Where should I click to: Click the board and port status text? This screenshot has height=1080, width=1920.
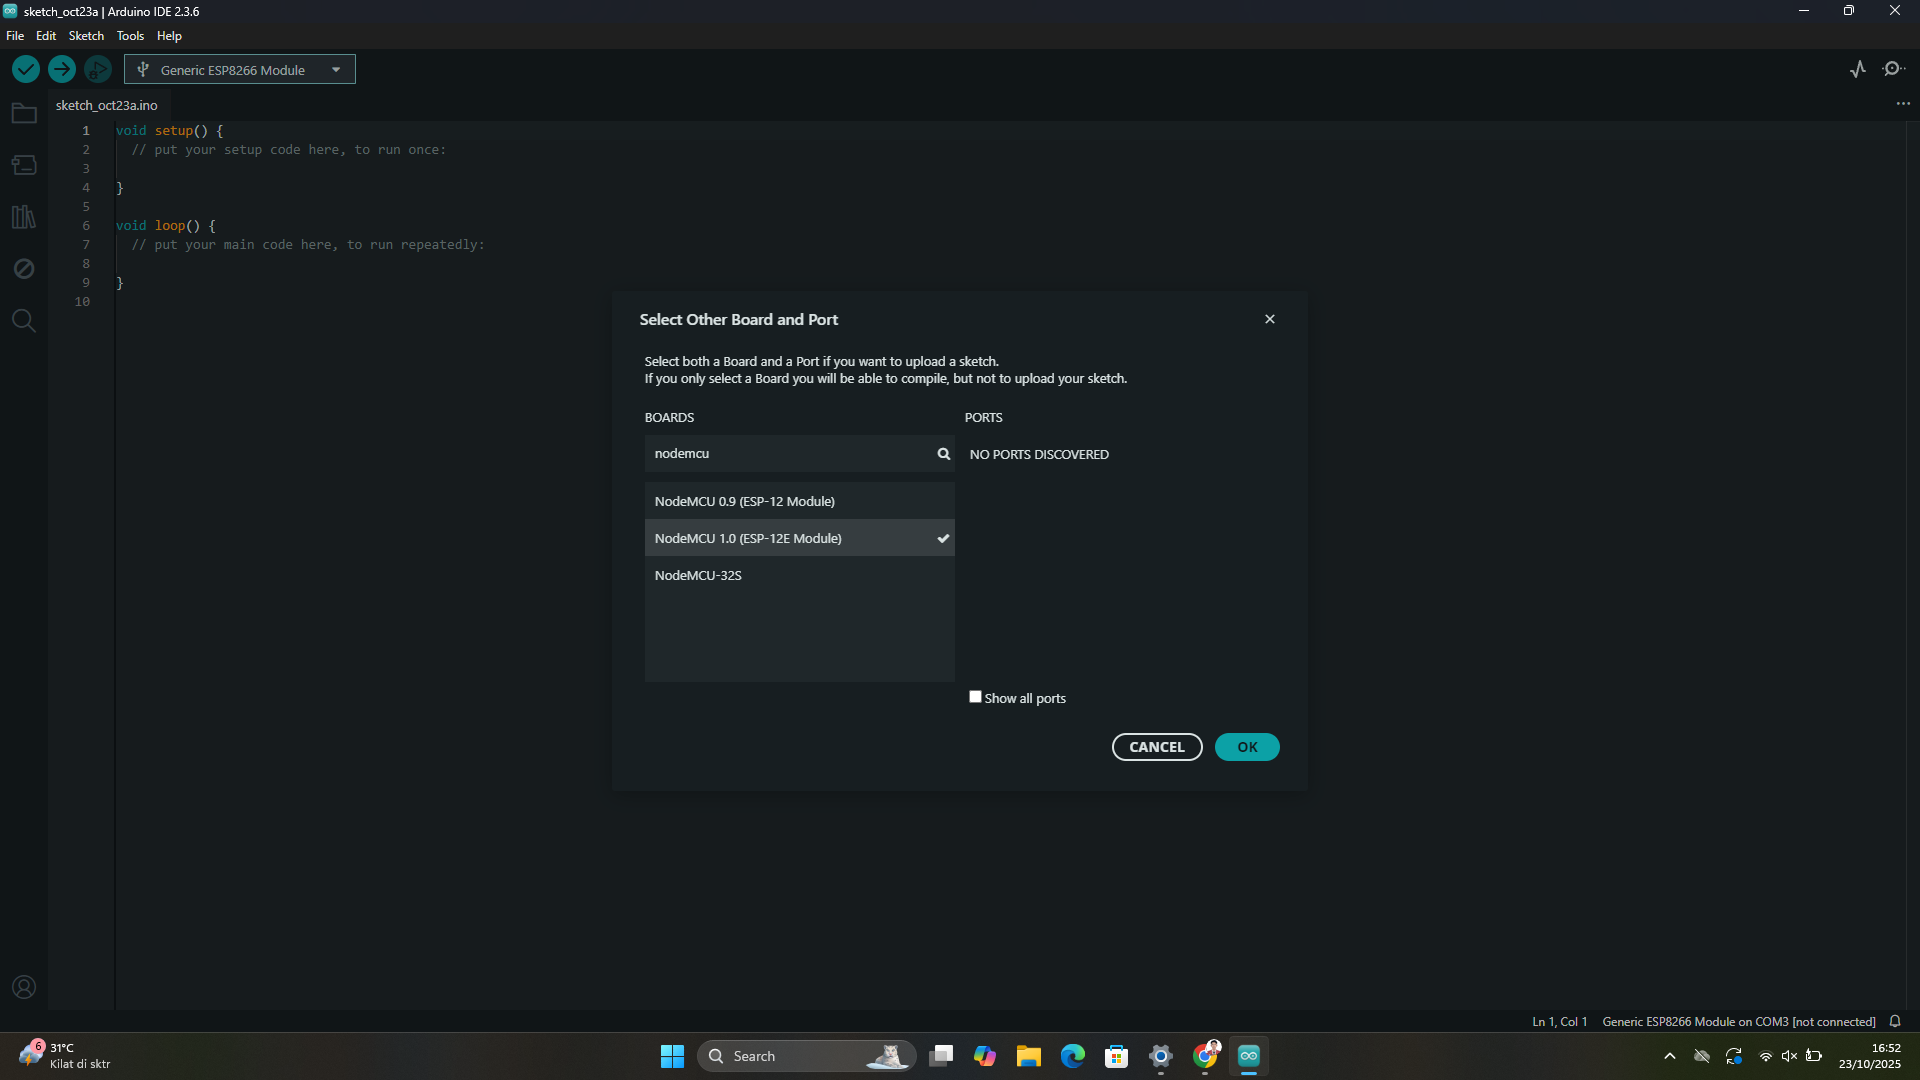1738,1021
